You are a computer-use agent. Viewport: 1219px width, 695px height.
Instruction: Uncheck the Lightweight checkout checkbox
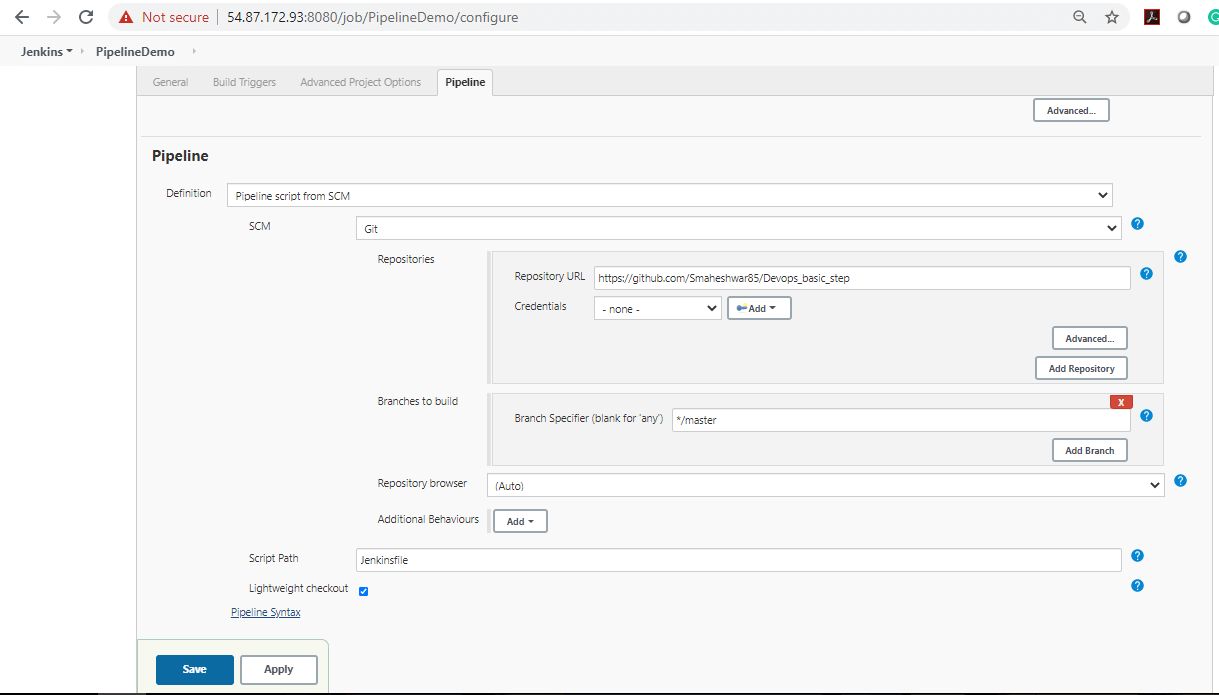pyautogui.click(x=363, y=591)
